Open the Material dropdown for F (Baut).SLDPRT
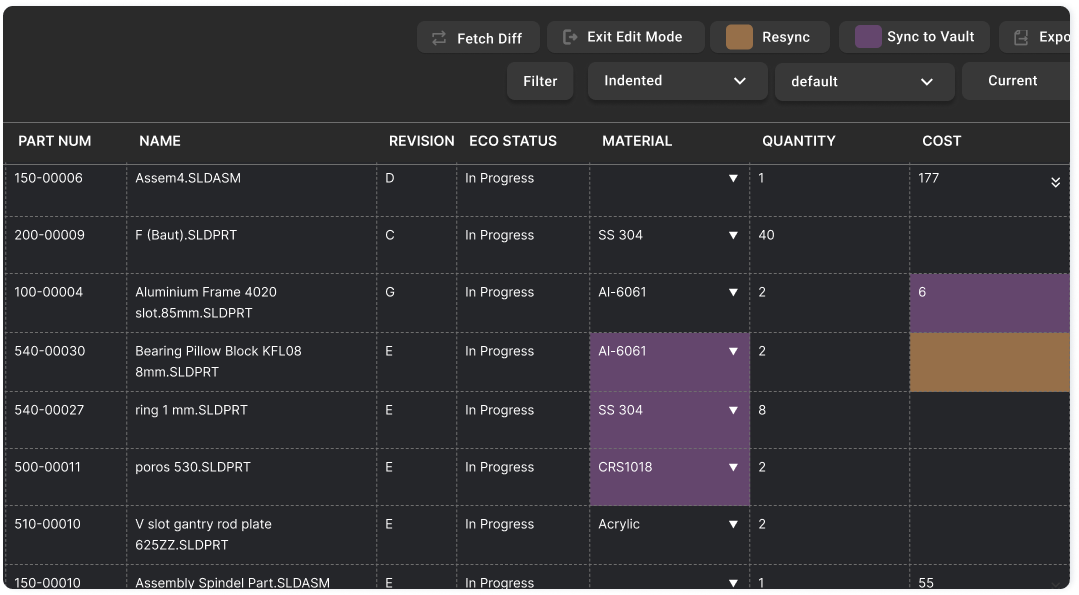1079x595 pixels. [733, 235]
